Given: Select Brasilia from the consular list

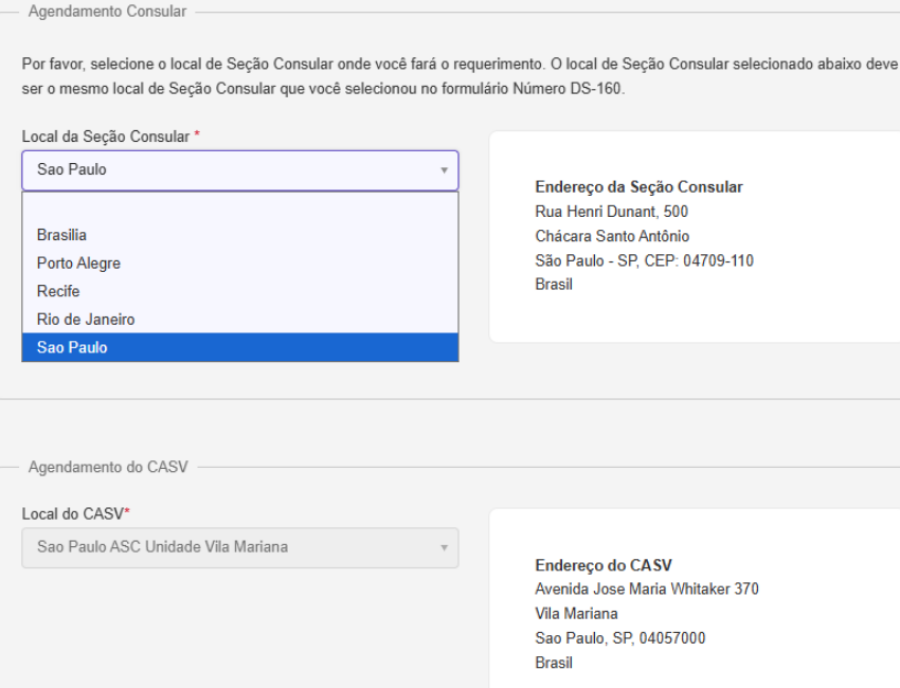Looking at the screenshot, I should pos(62,235).
